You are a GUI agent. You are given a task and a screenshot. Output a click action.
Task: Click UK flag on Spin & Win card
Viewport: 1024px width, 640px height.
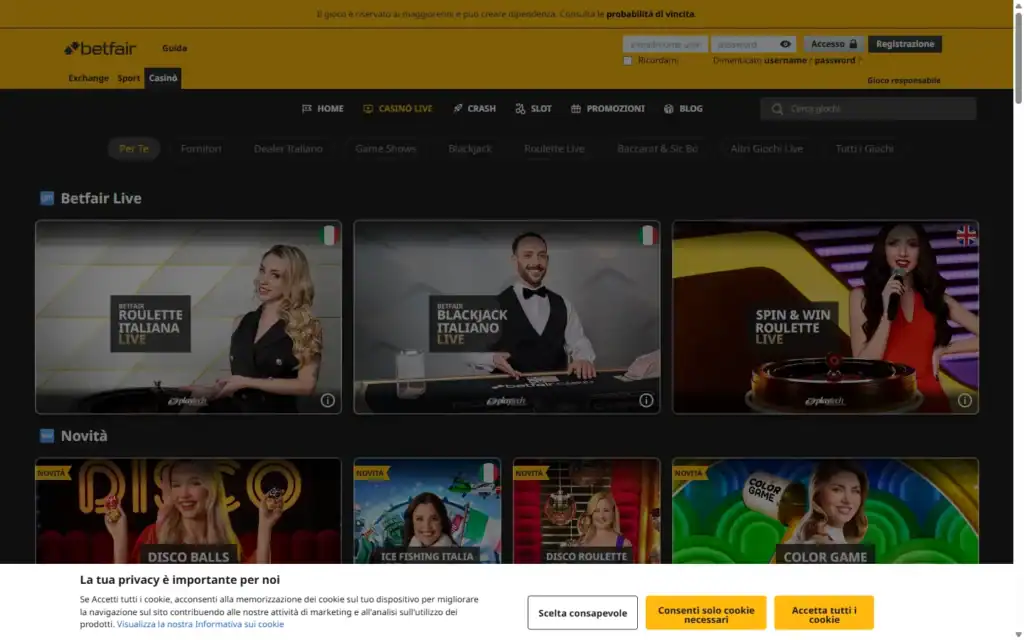click(967, 235)
